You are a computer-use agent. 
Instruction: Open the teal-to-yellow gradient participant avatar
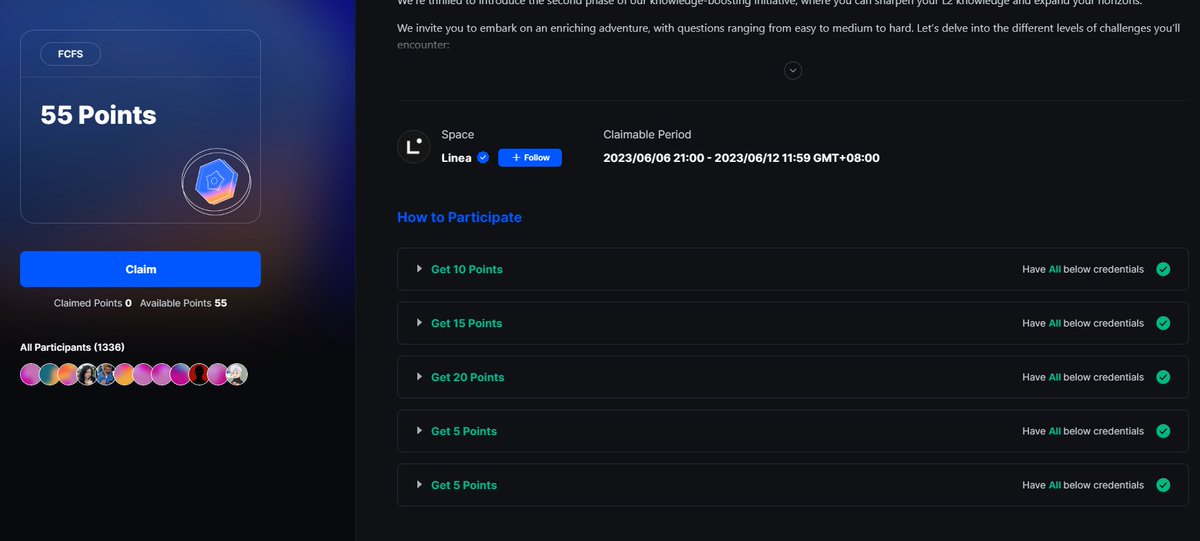(x=50, y=374)
